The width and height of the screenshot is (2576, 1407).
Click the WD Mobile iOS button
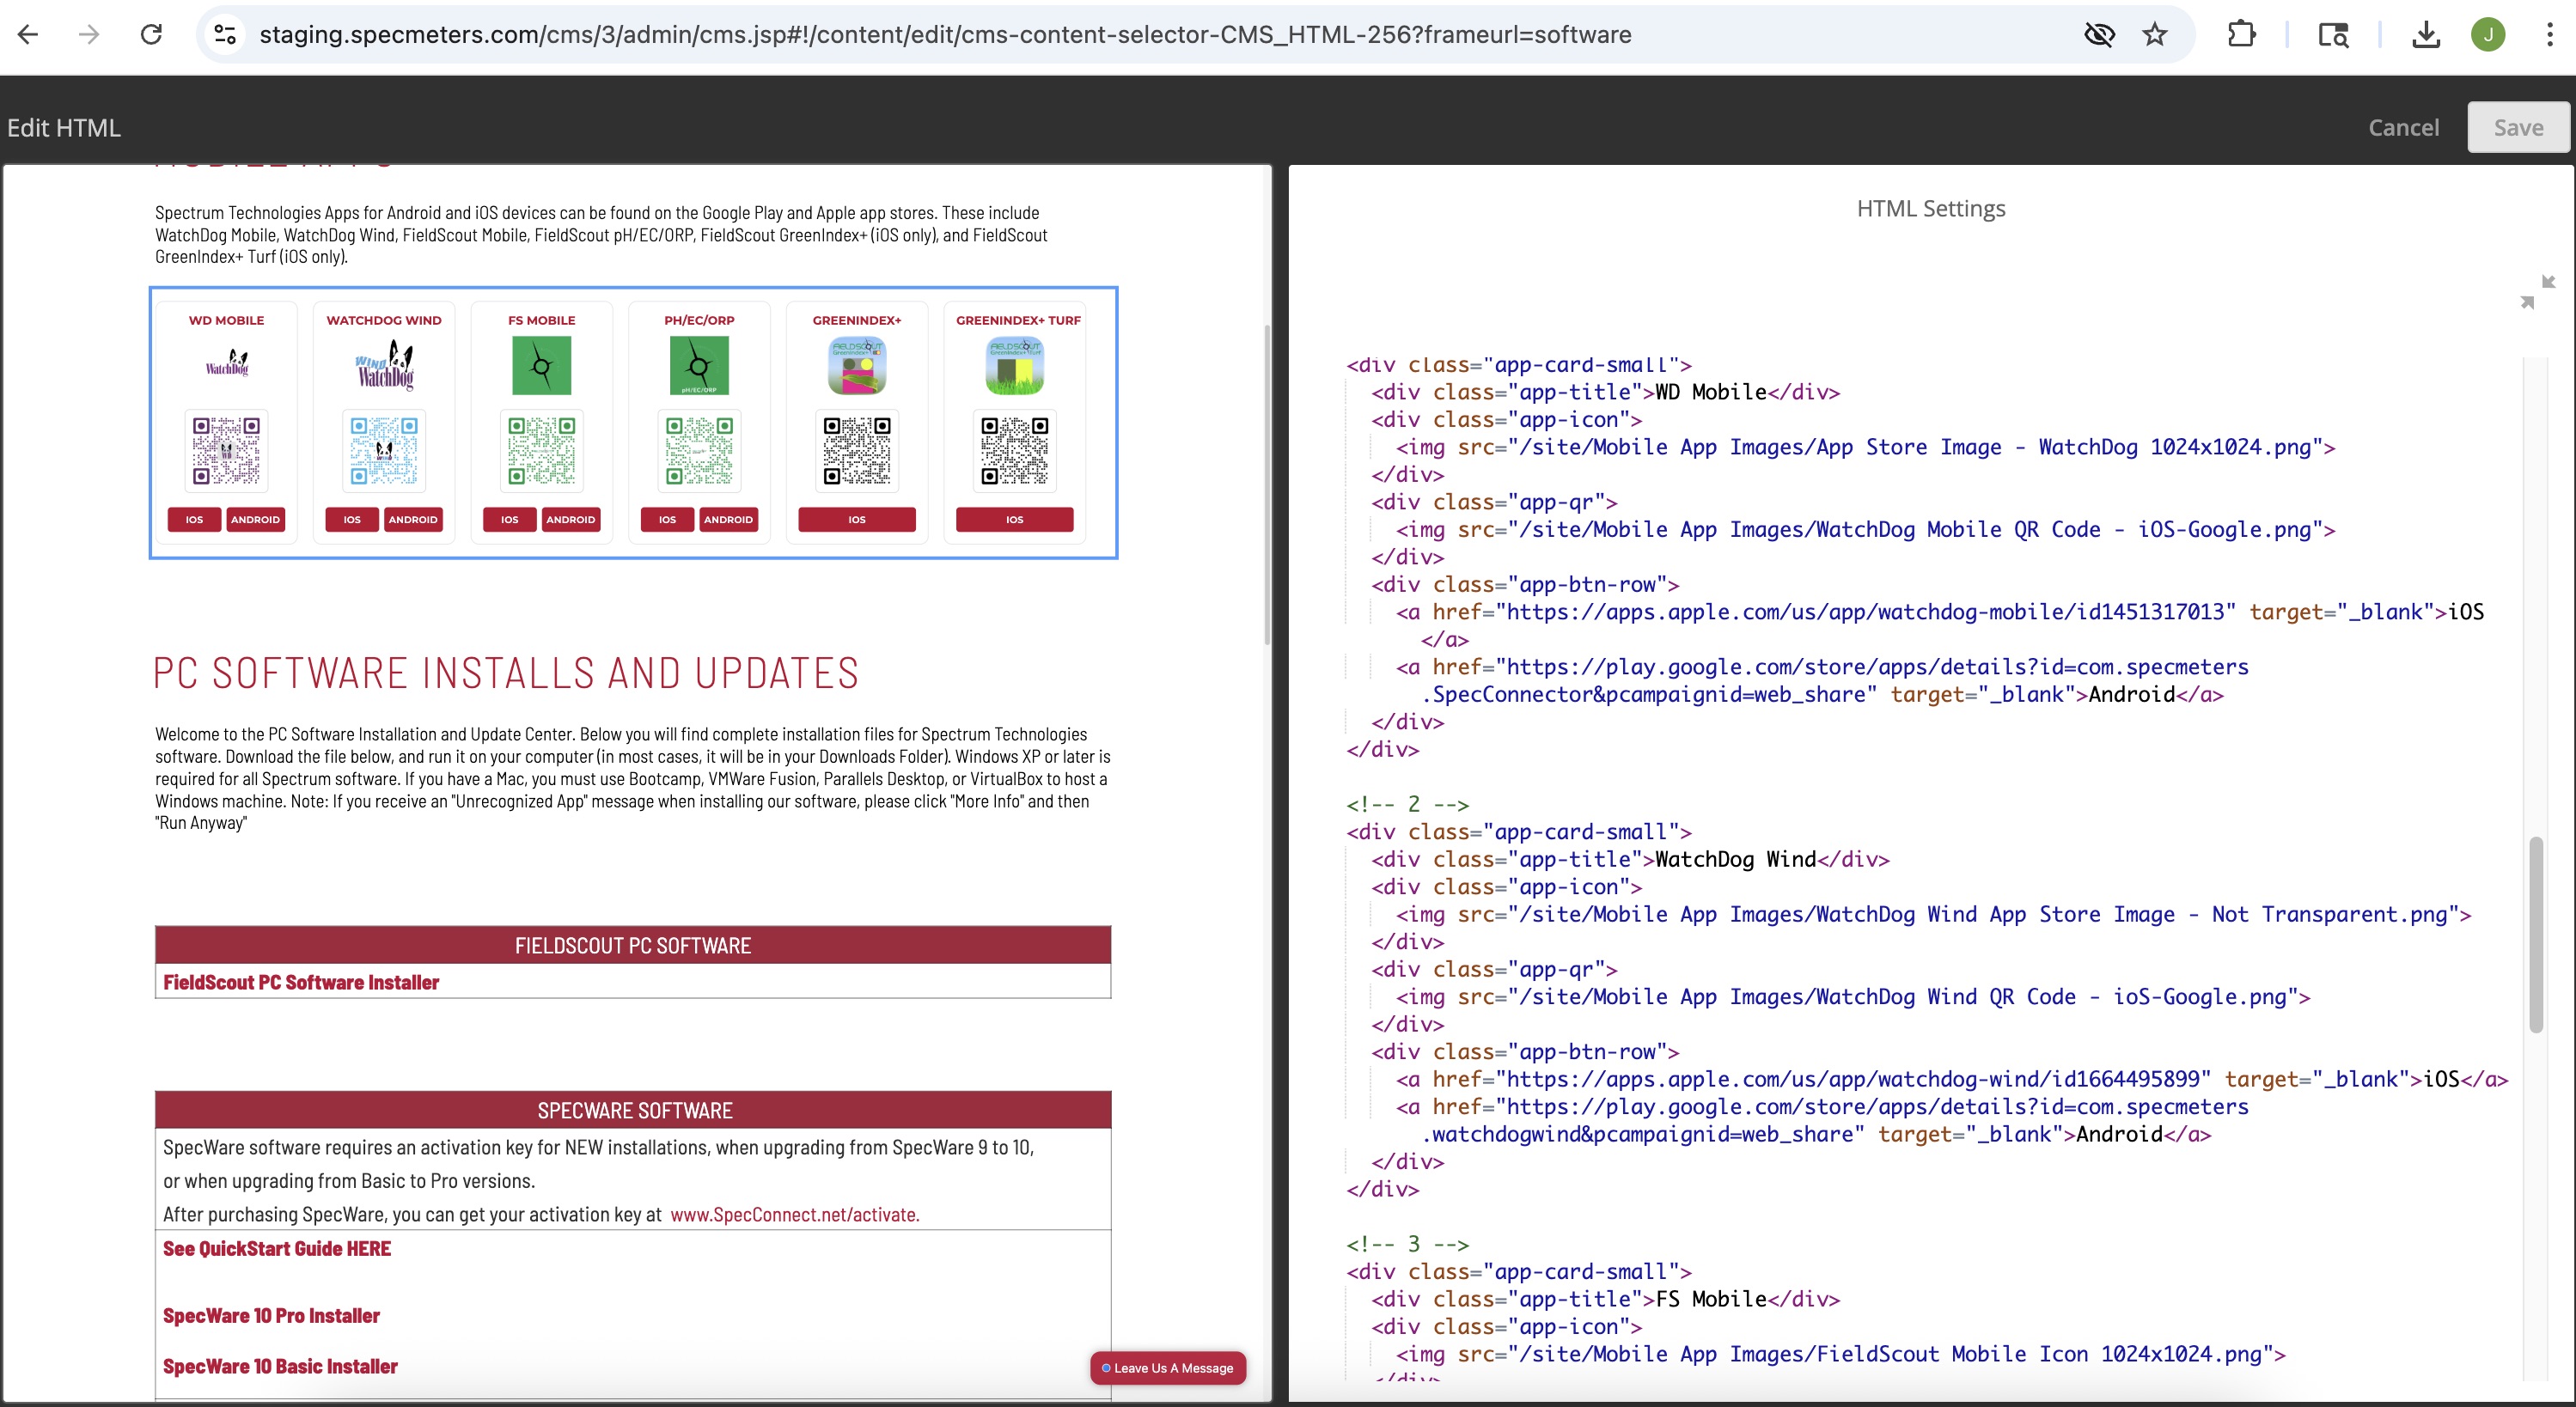pos(194,519)
